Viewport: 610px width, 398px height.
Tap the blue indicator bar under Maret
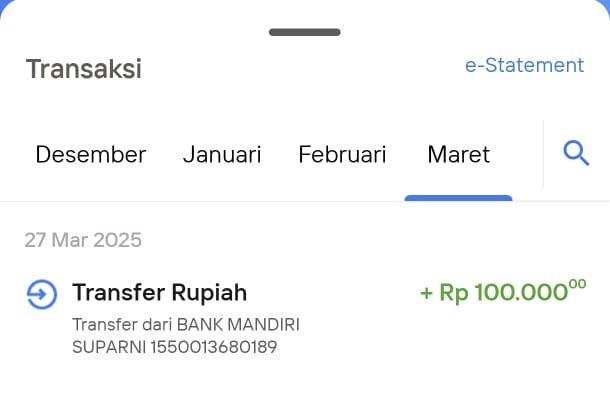[x=458, y=198]
